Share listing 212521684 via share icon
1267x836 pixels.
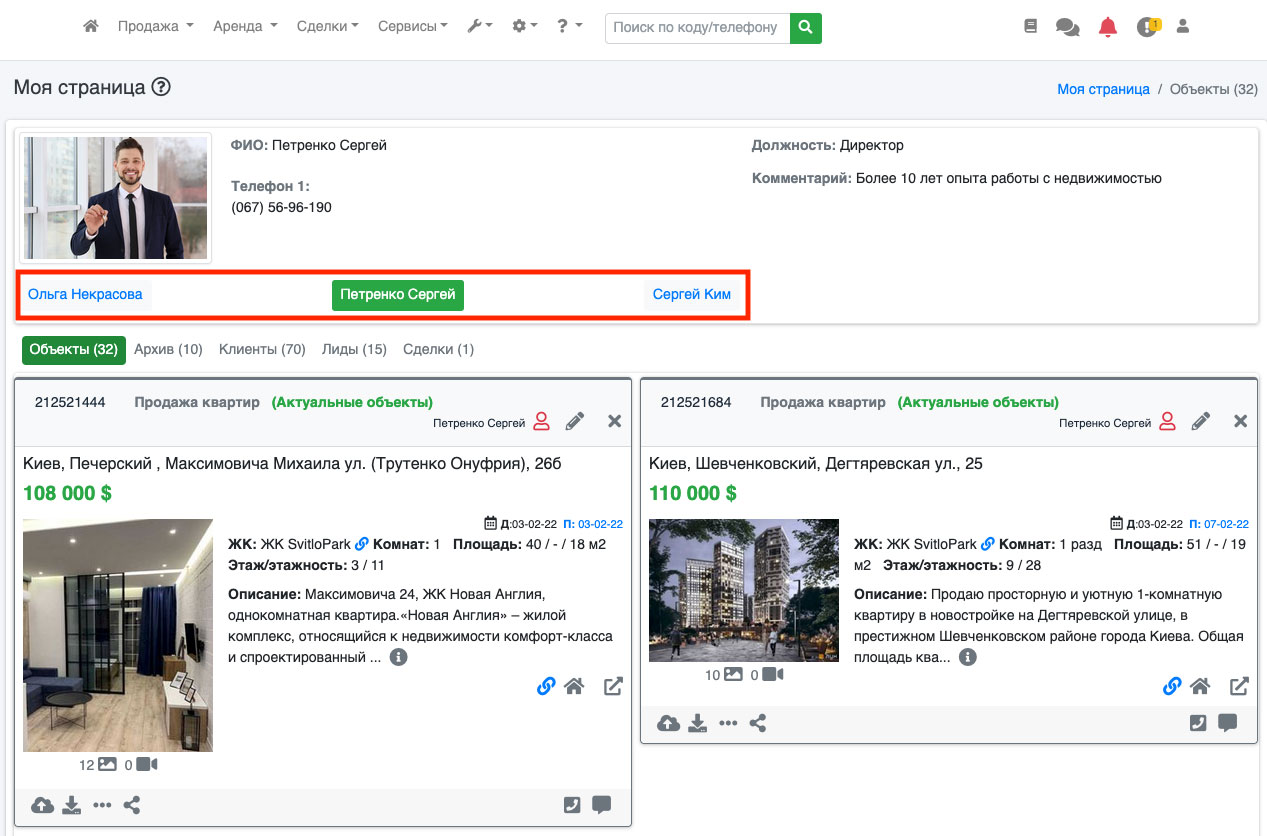click(758, 723)
